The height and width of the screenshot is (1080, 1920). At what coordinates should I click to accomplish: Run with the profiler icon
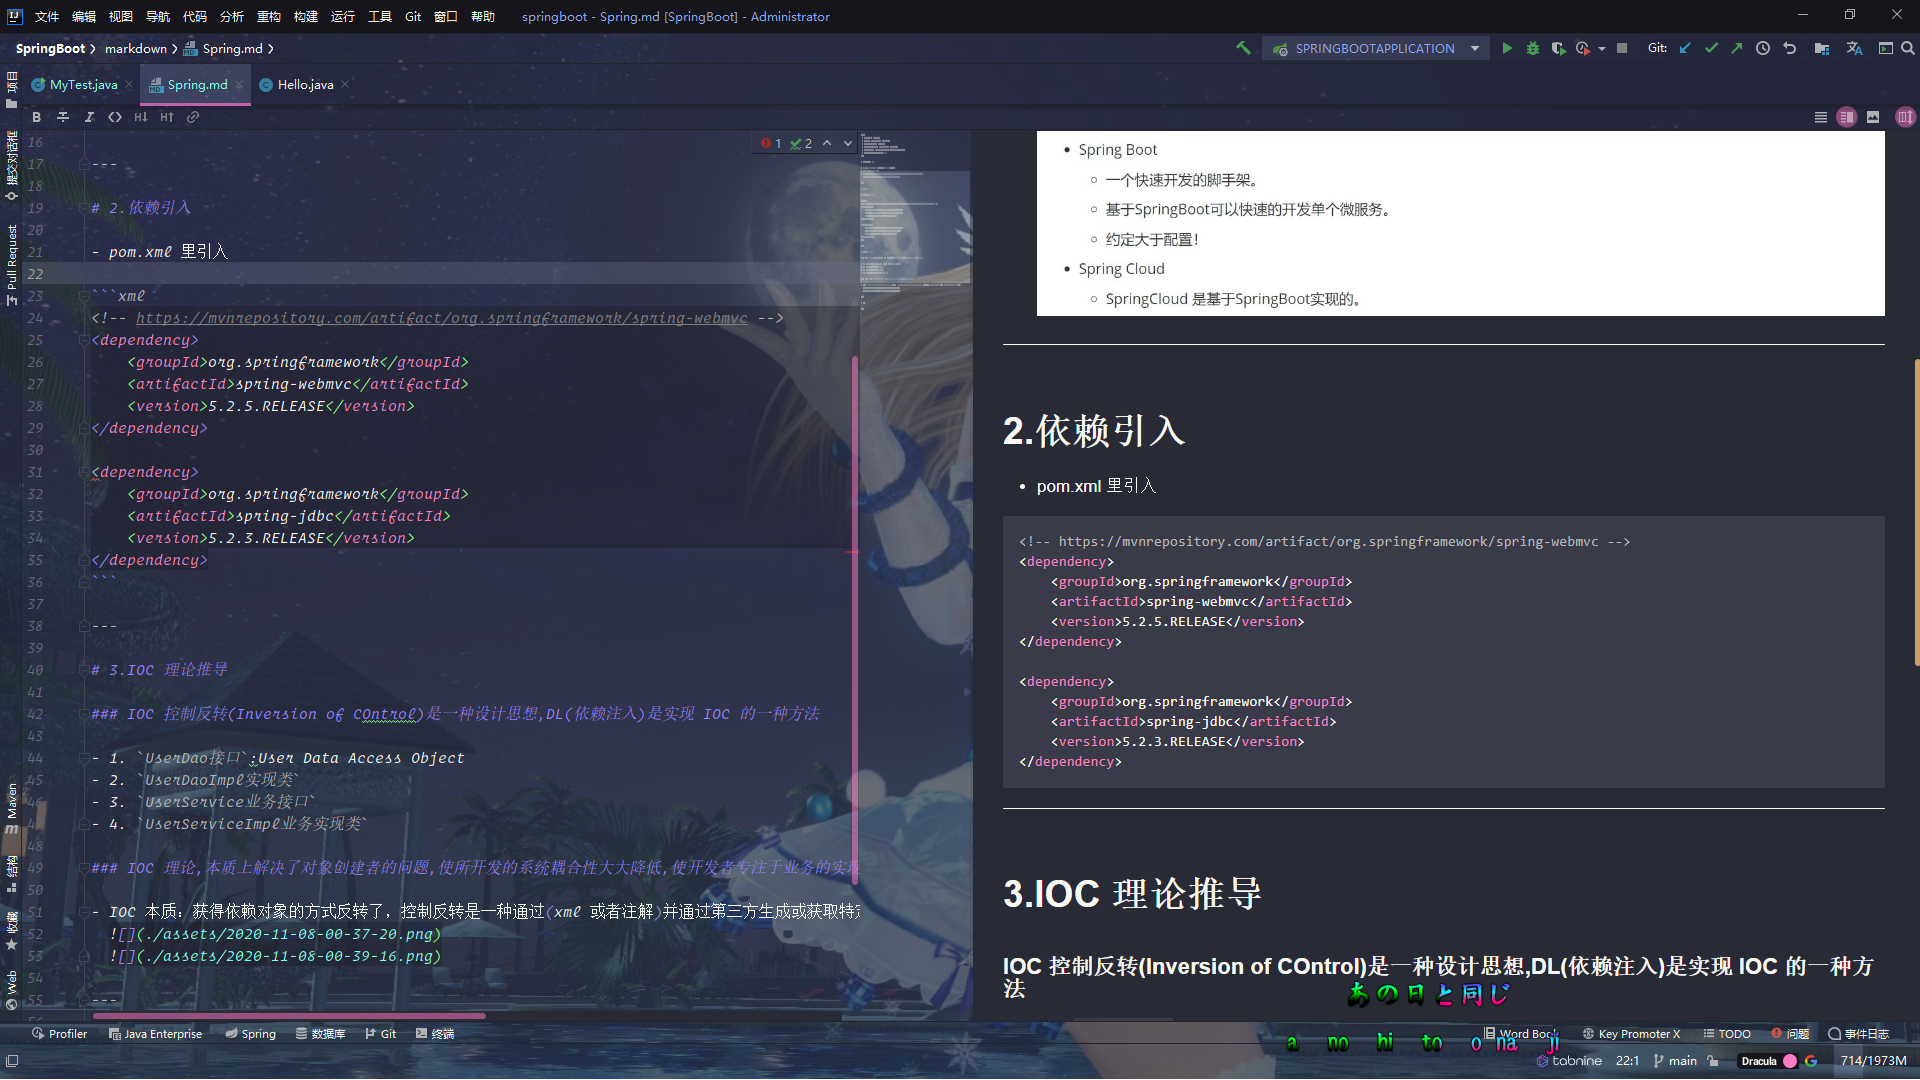(1582, 48)
